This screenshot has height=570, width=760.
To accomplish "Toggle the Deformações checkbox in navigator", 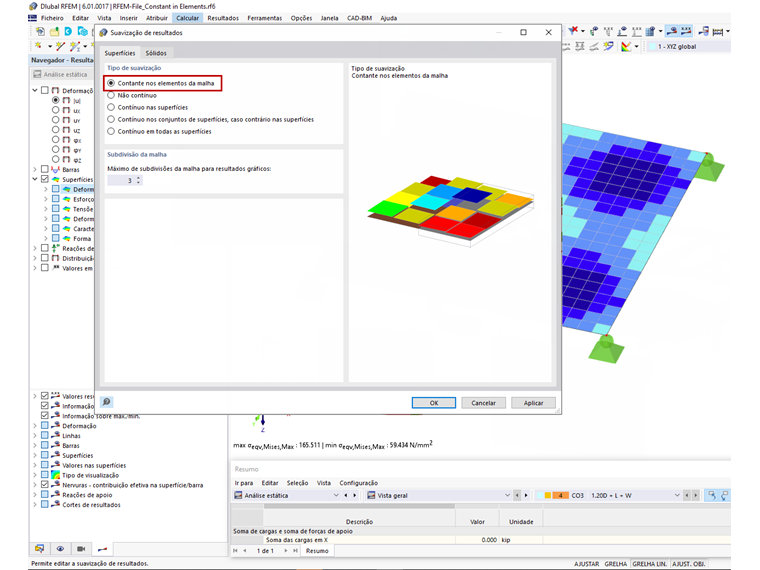I will [45, 90].
